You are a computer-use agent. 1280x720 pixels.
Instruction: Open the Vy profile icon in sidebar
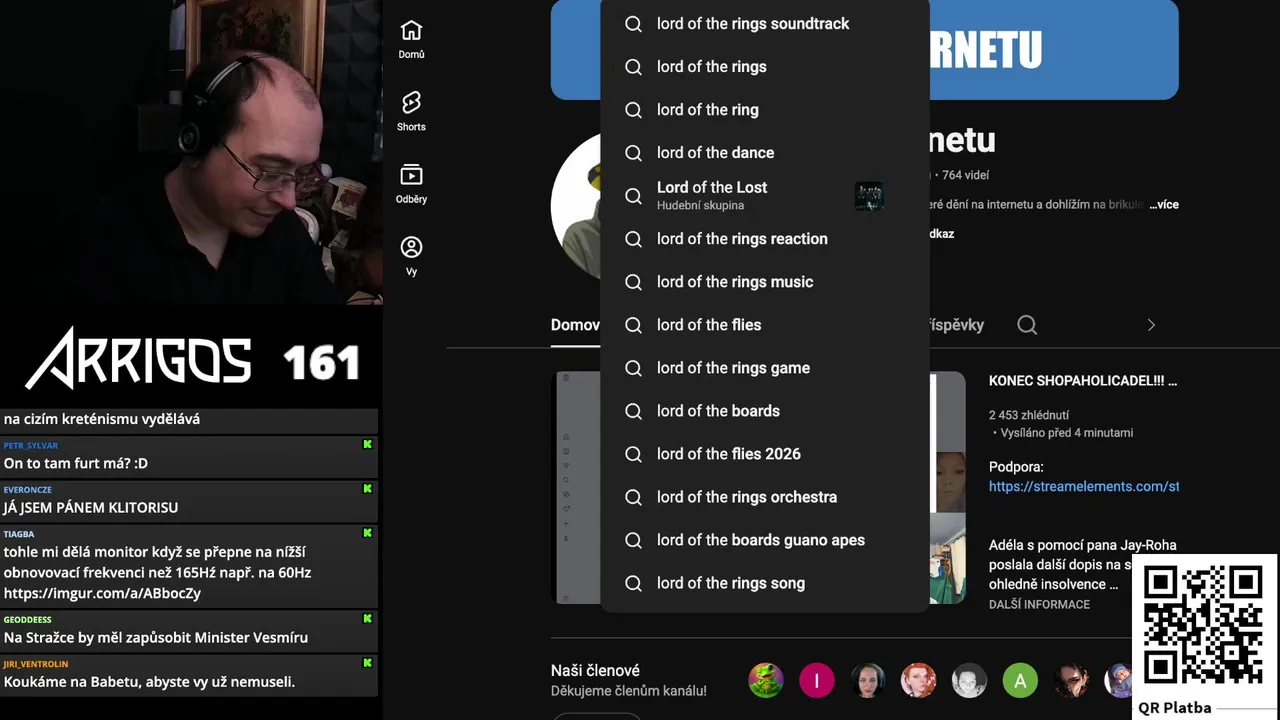tap(411, 256)
